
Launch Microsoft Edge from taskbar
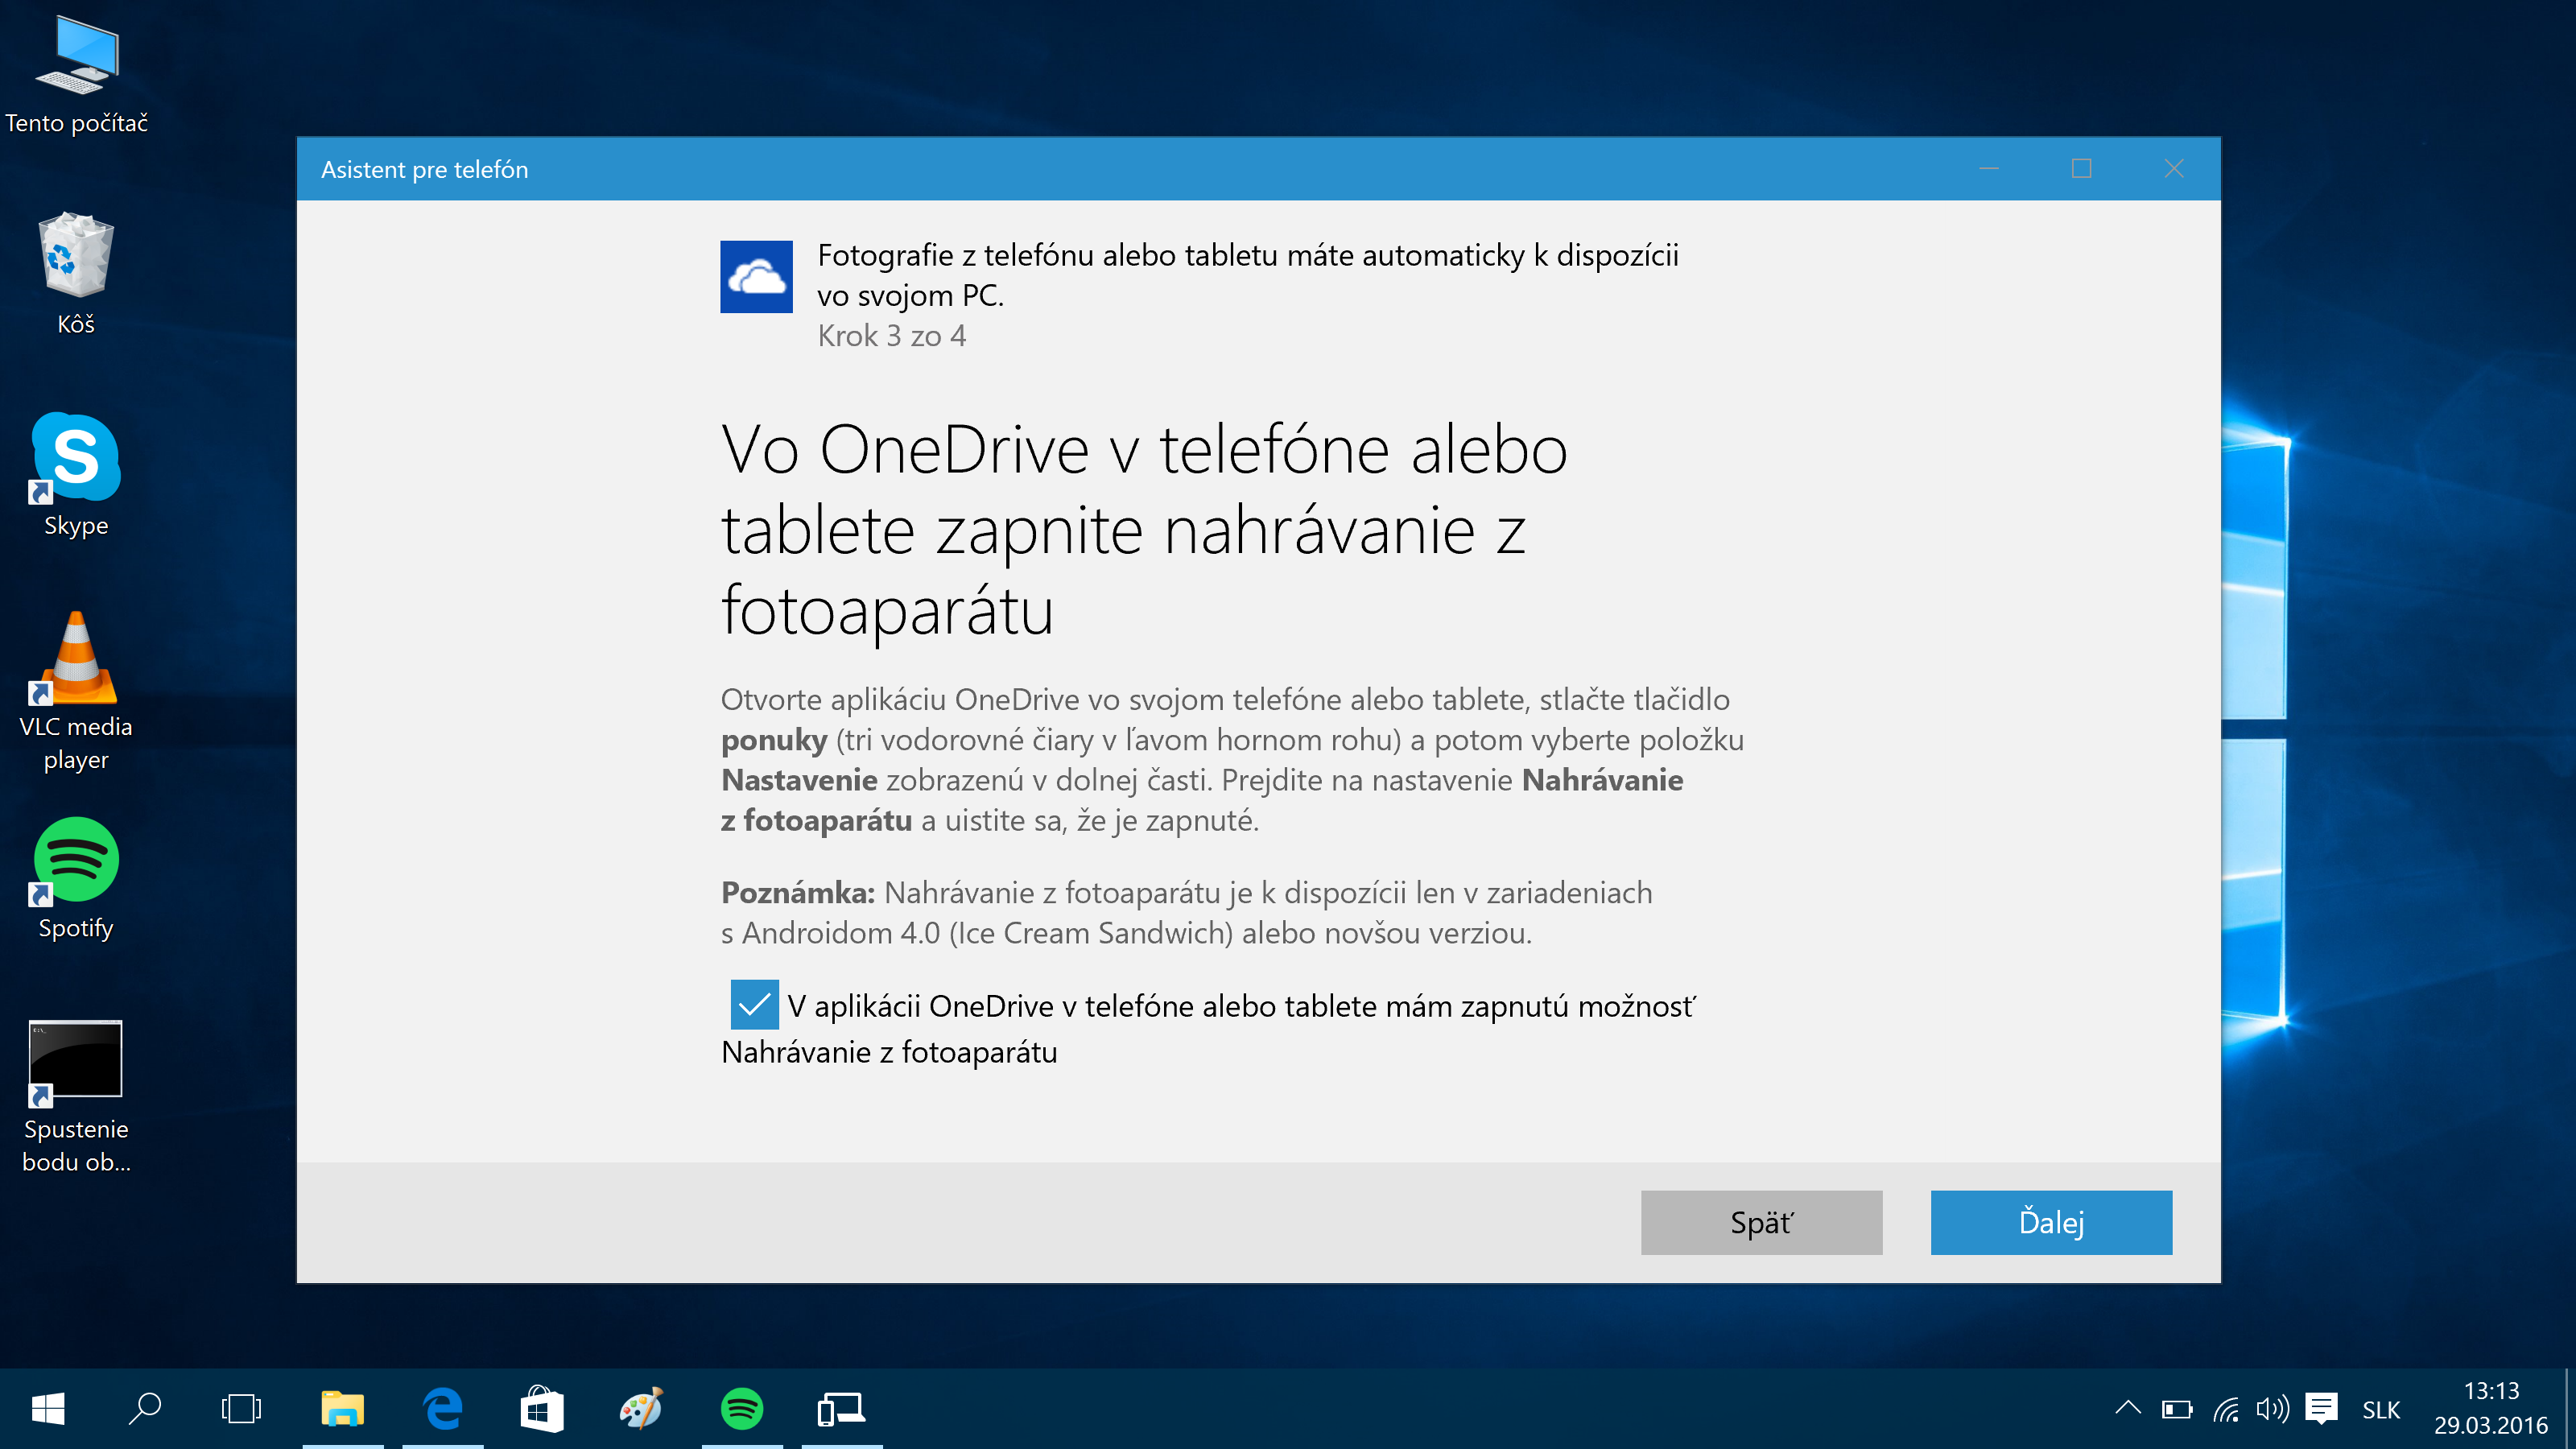[x=442, y=1409]
